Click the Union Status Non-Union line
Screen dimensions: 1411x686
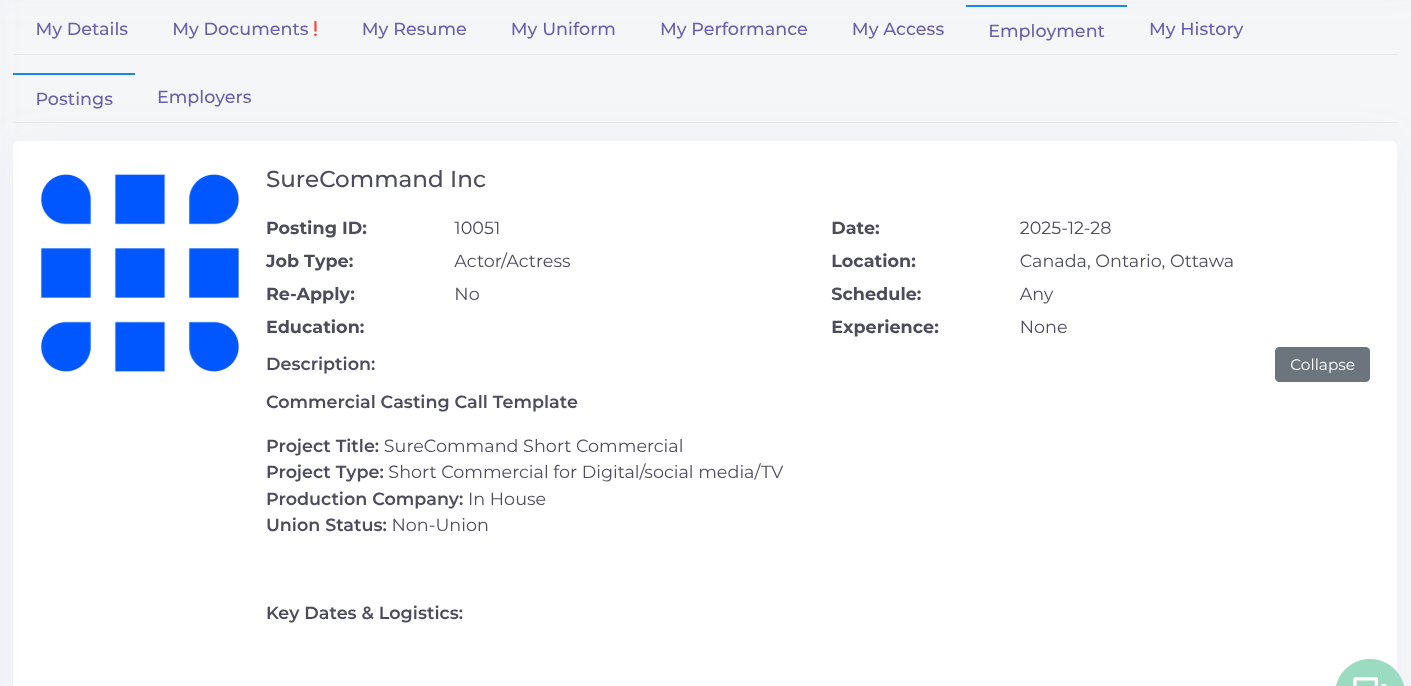378,525
